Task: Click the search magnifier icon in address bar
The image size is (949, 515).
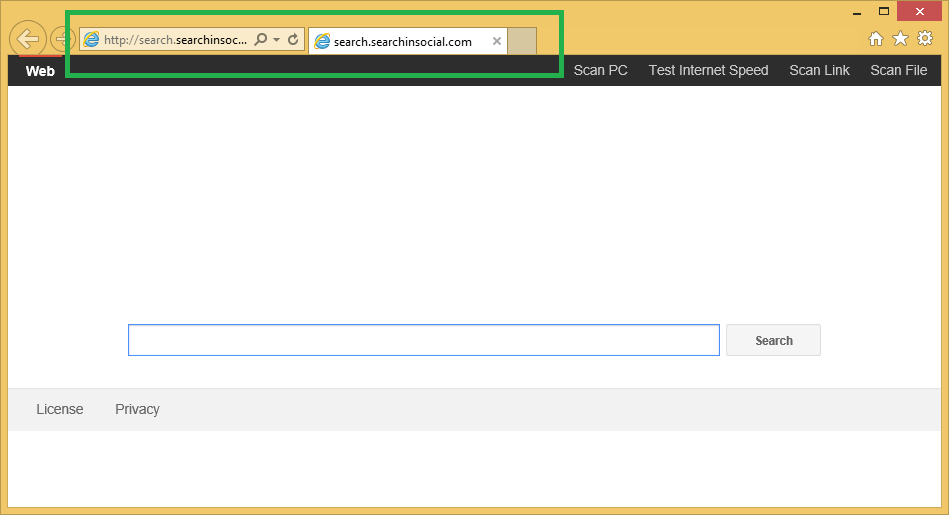Action: coord(261,40)
